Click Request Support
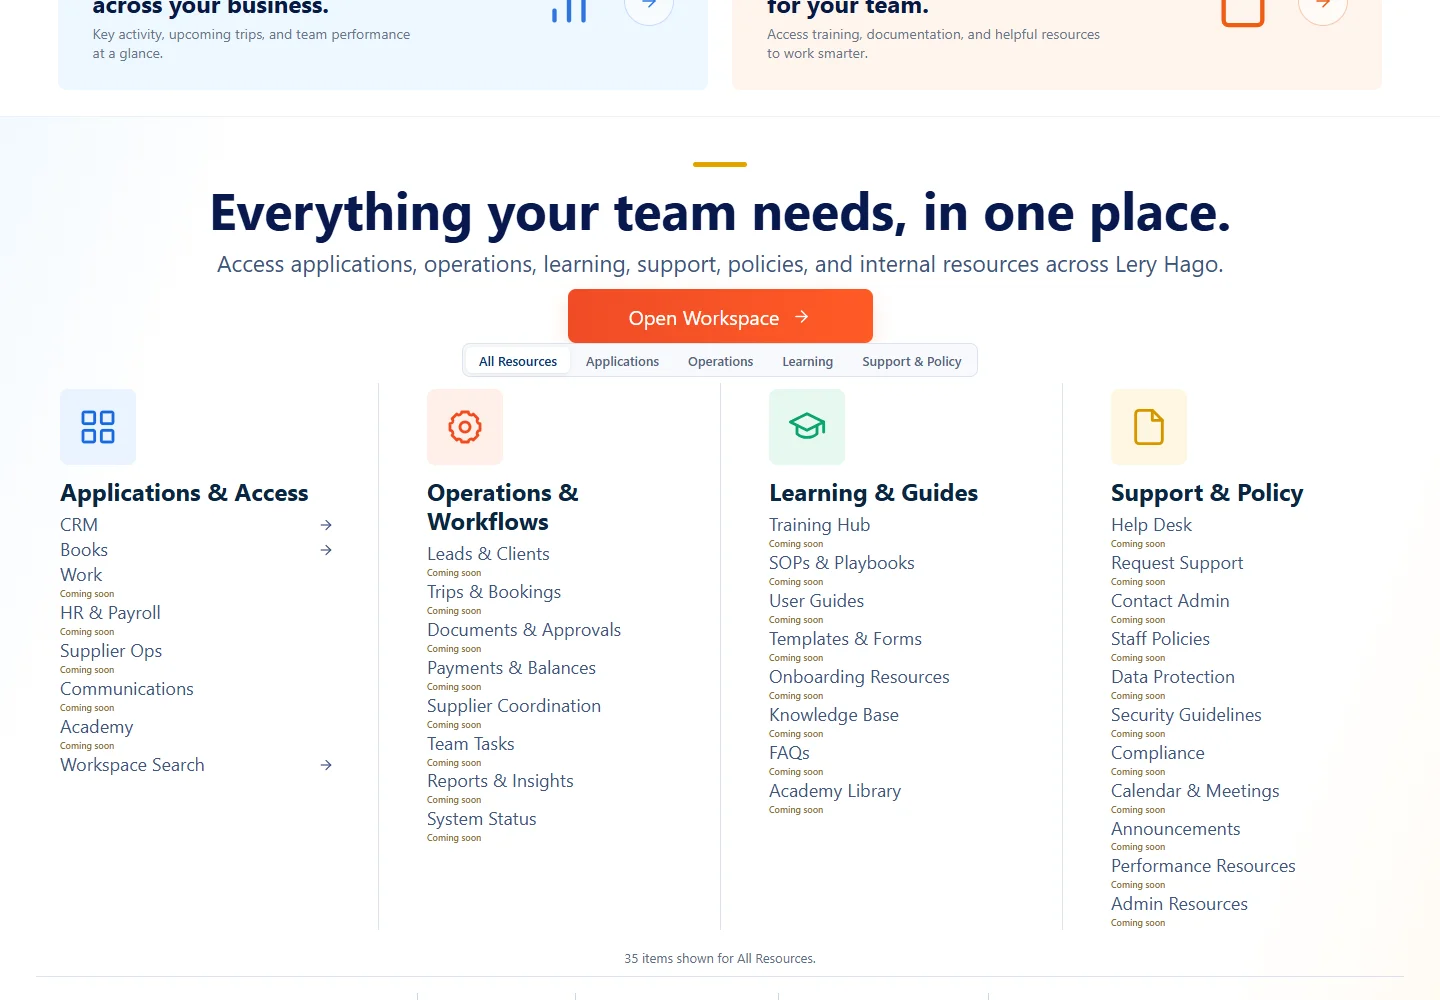 [x=1177, y=563]
